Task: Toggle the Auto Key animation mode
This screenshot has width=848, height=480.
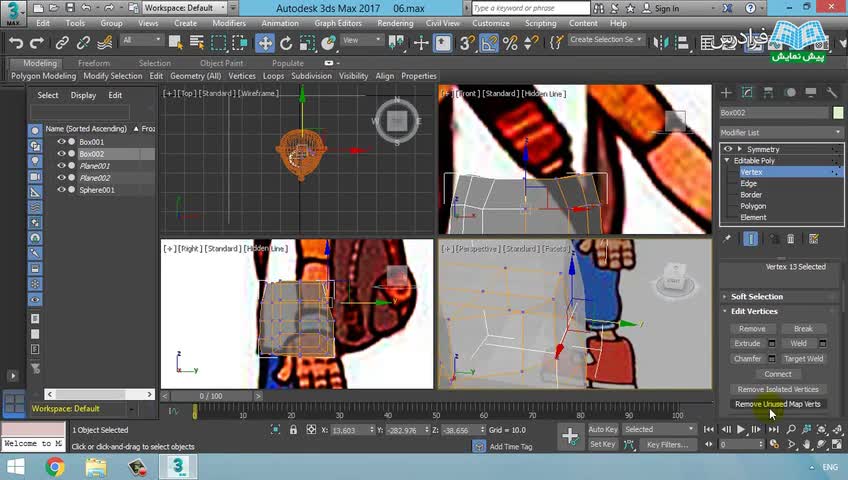Action: pos(603,430)
